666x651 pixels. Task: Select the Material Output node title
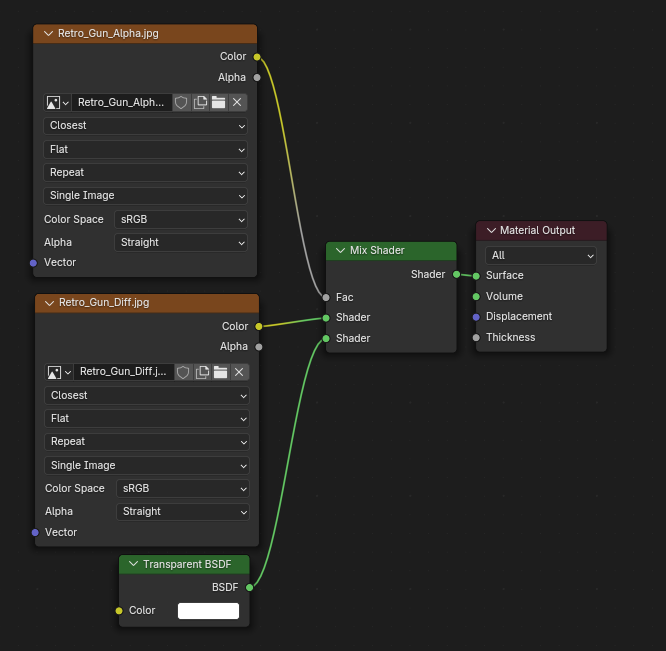[537, 230]
